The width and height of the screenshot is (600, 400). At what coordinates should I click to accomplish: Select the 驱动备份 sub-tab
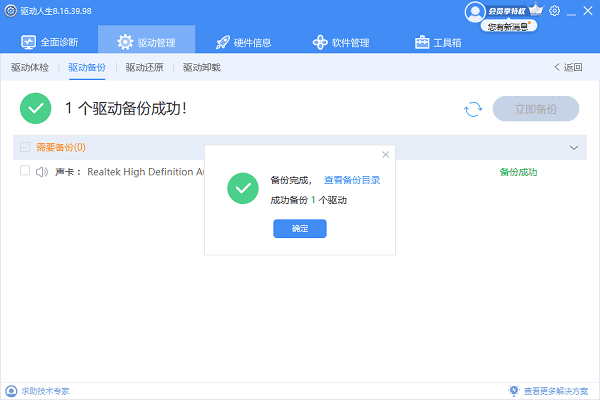(87, 68)
